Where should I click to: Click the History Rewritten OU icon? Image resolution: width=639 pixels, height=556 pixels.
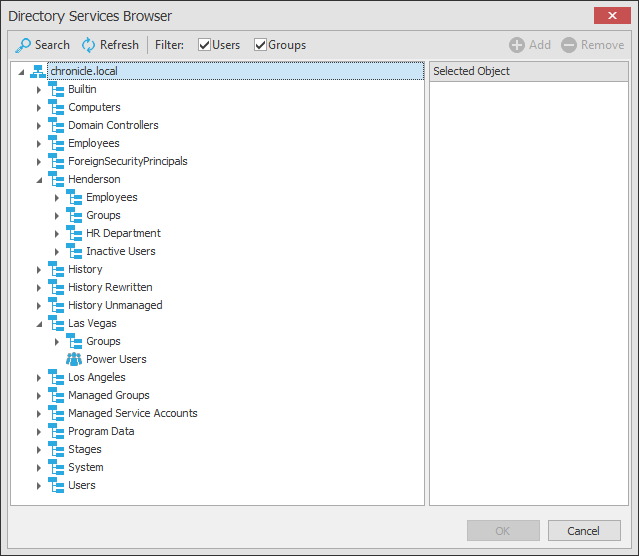(x=56, y=287)
